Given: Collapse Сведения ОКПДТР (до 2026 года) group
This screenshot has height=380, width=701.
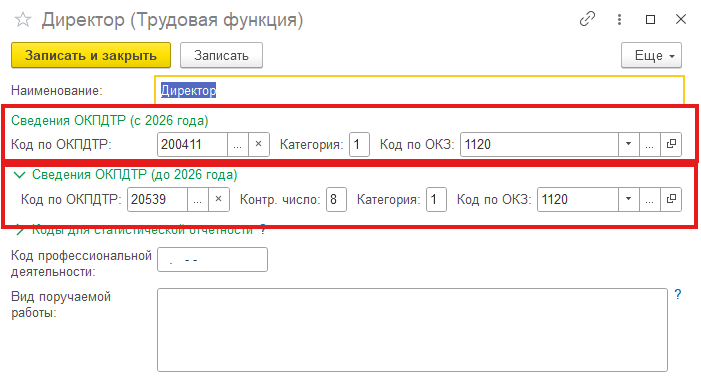Looking at the screenshot, I should tap(20, 175).
